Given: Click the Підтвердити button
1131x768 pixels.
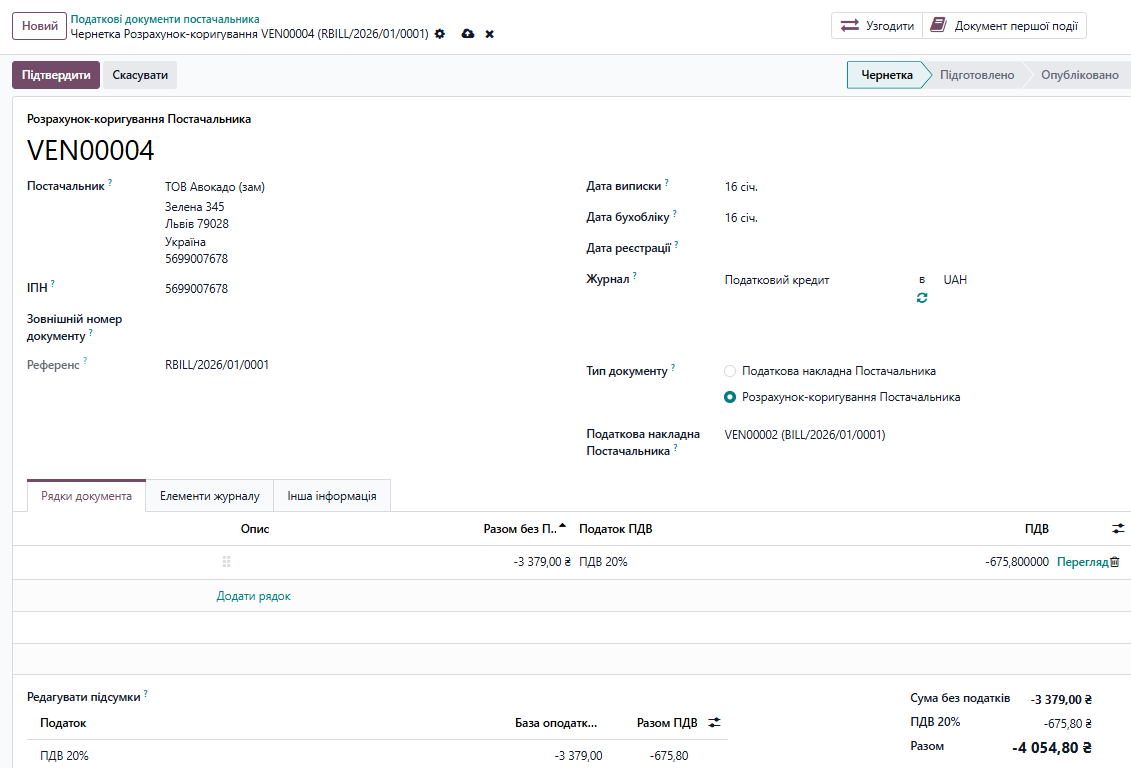Looking at the screenshot, I should tap(56, 75).
